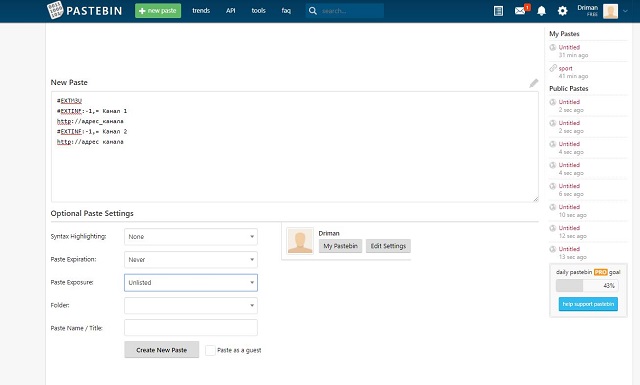640x385 pixels.
Task: Click globe icon beside 12 sec ago paste
Action: point(553,228)
